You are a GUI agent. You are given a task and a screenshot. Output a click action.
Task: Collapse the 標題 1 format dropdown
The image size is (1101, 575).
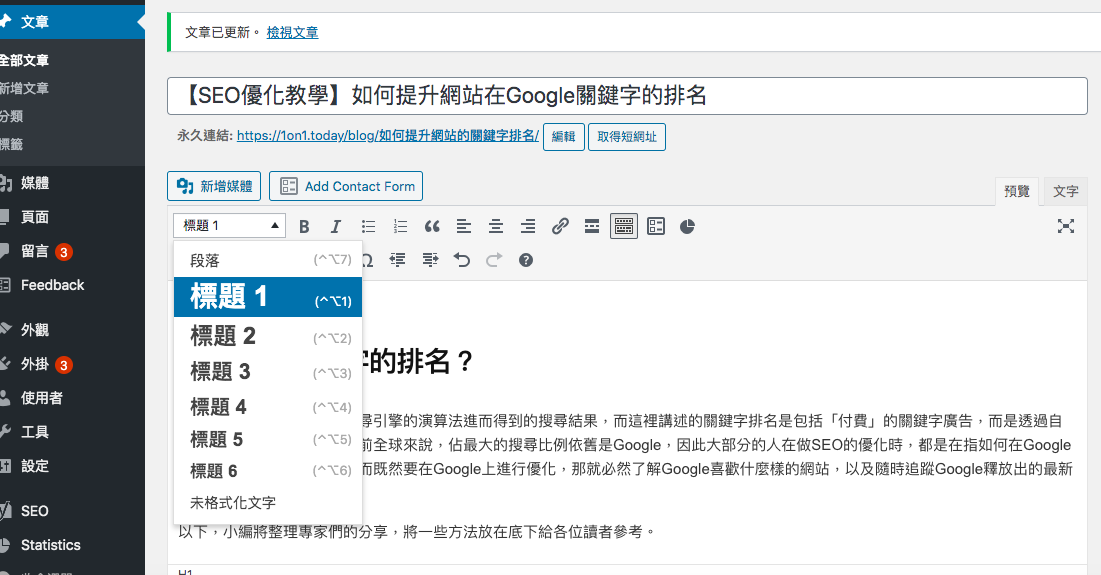click(229, 226)
